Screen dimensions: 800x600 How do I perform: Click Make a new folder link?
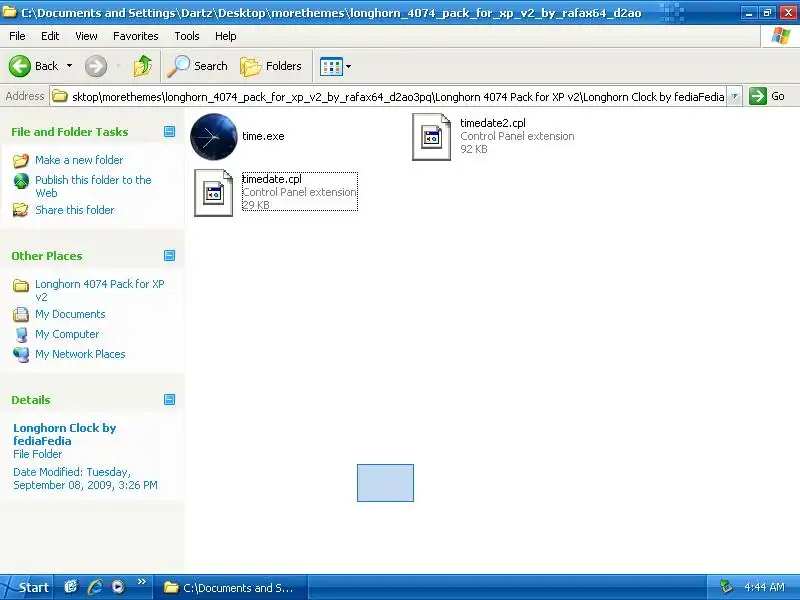(x=79, y=160)
